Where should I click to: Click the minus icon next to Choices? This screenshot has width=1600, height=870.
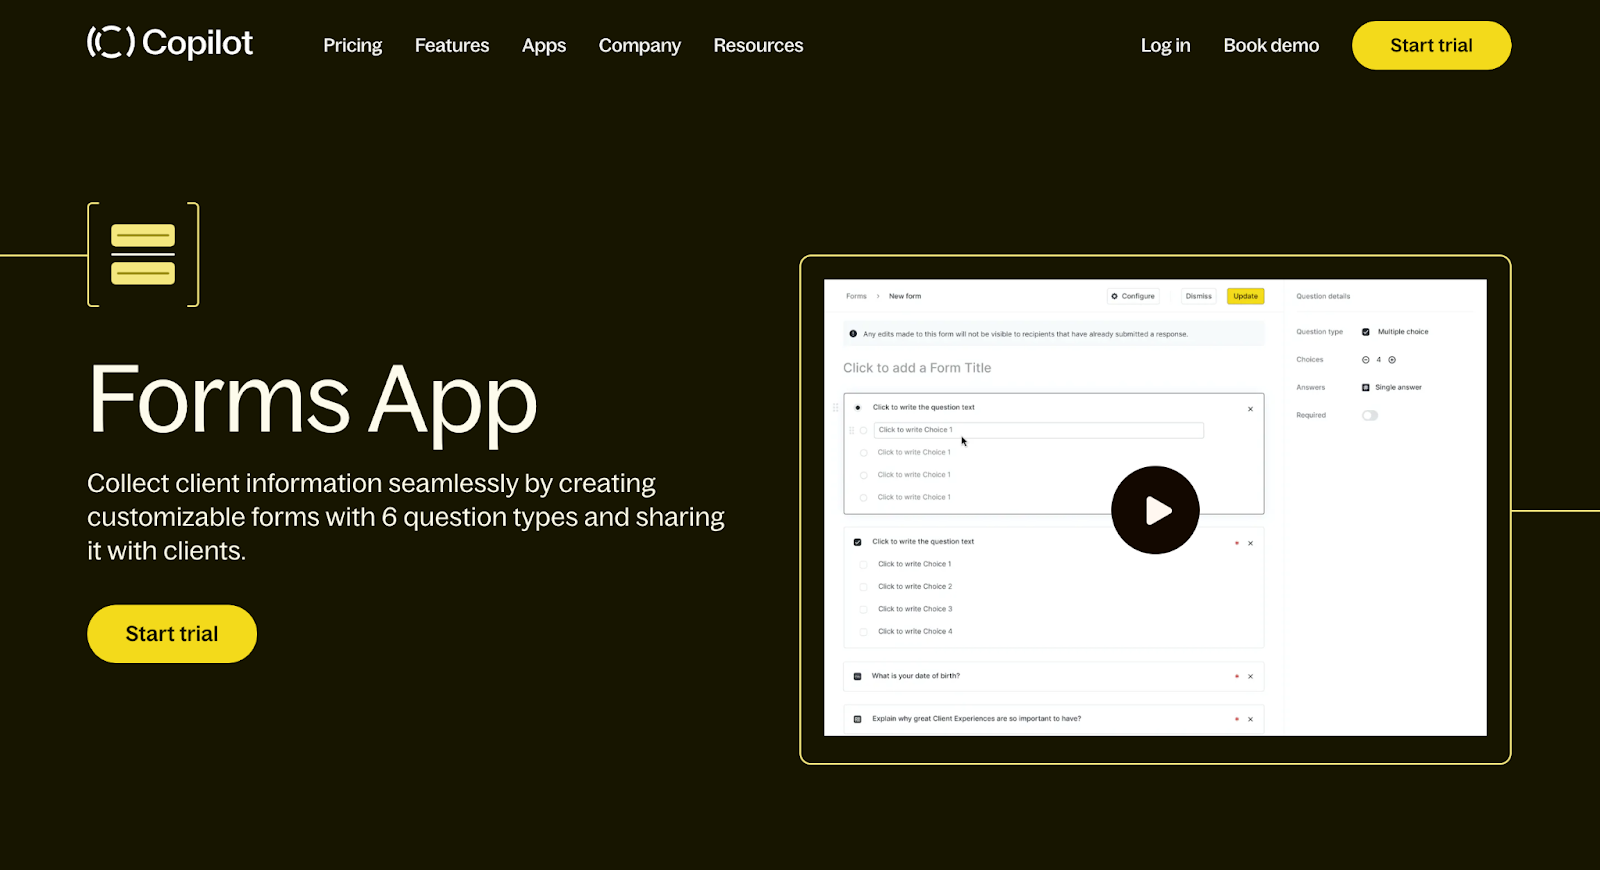pos(1365,360)
